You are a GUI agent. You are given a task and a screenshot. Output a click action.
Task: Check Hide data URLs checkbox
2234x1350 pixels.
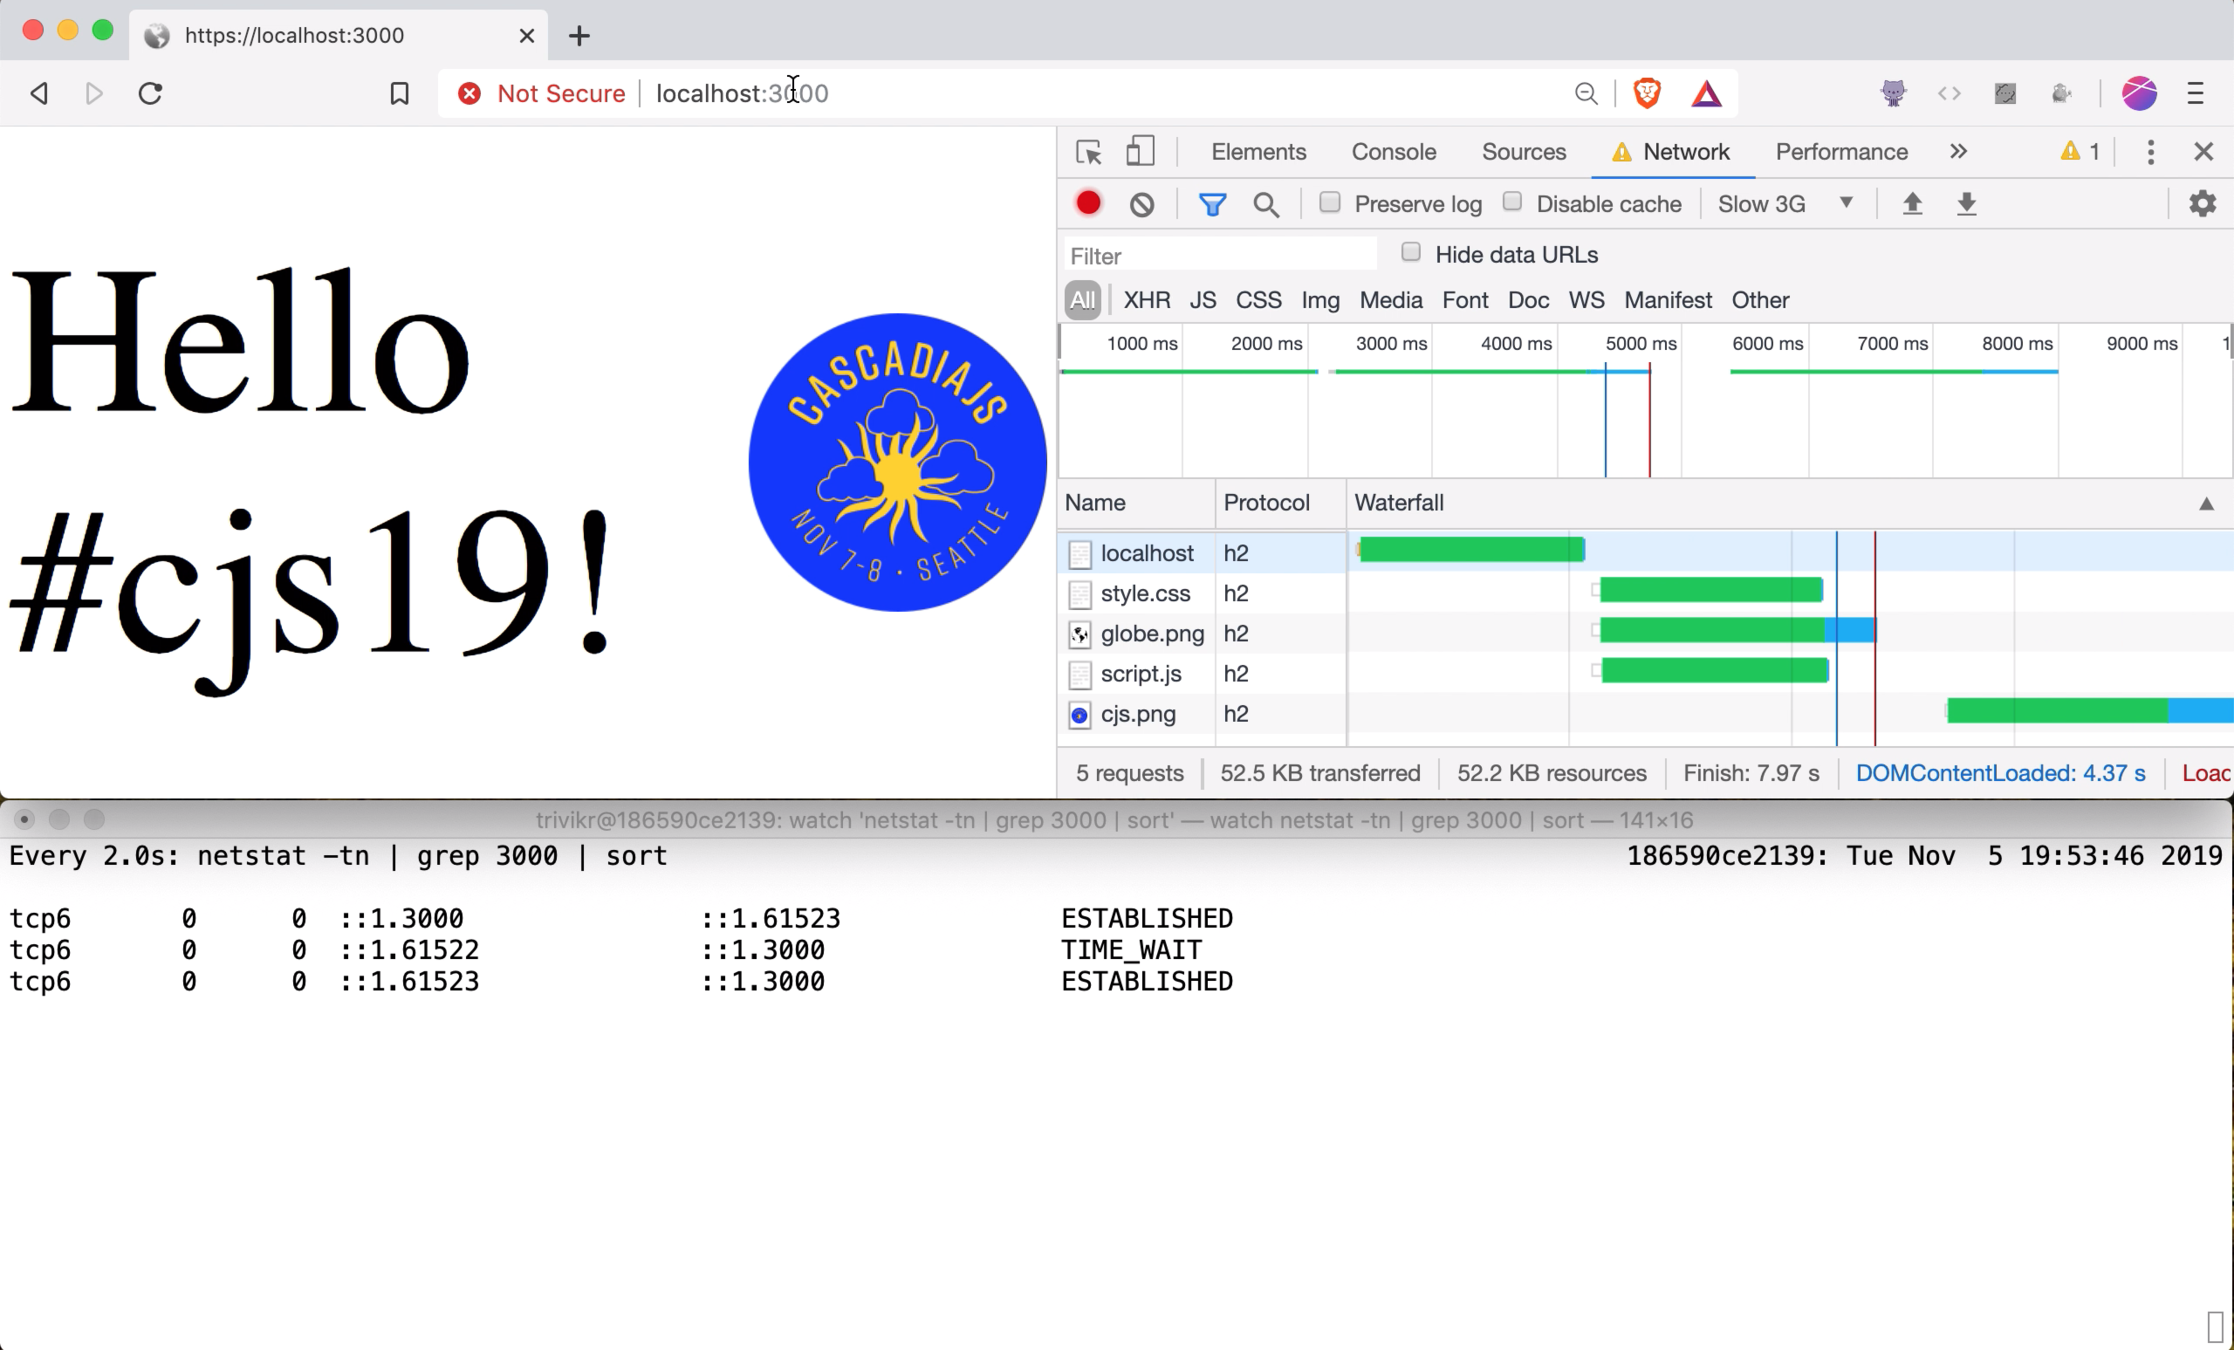[x=1411, y=253]
